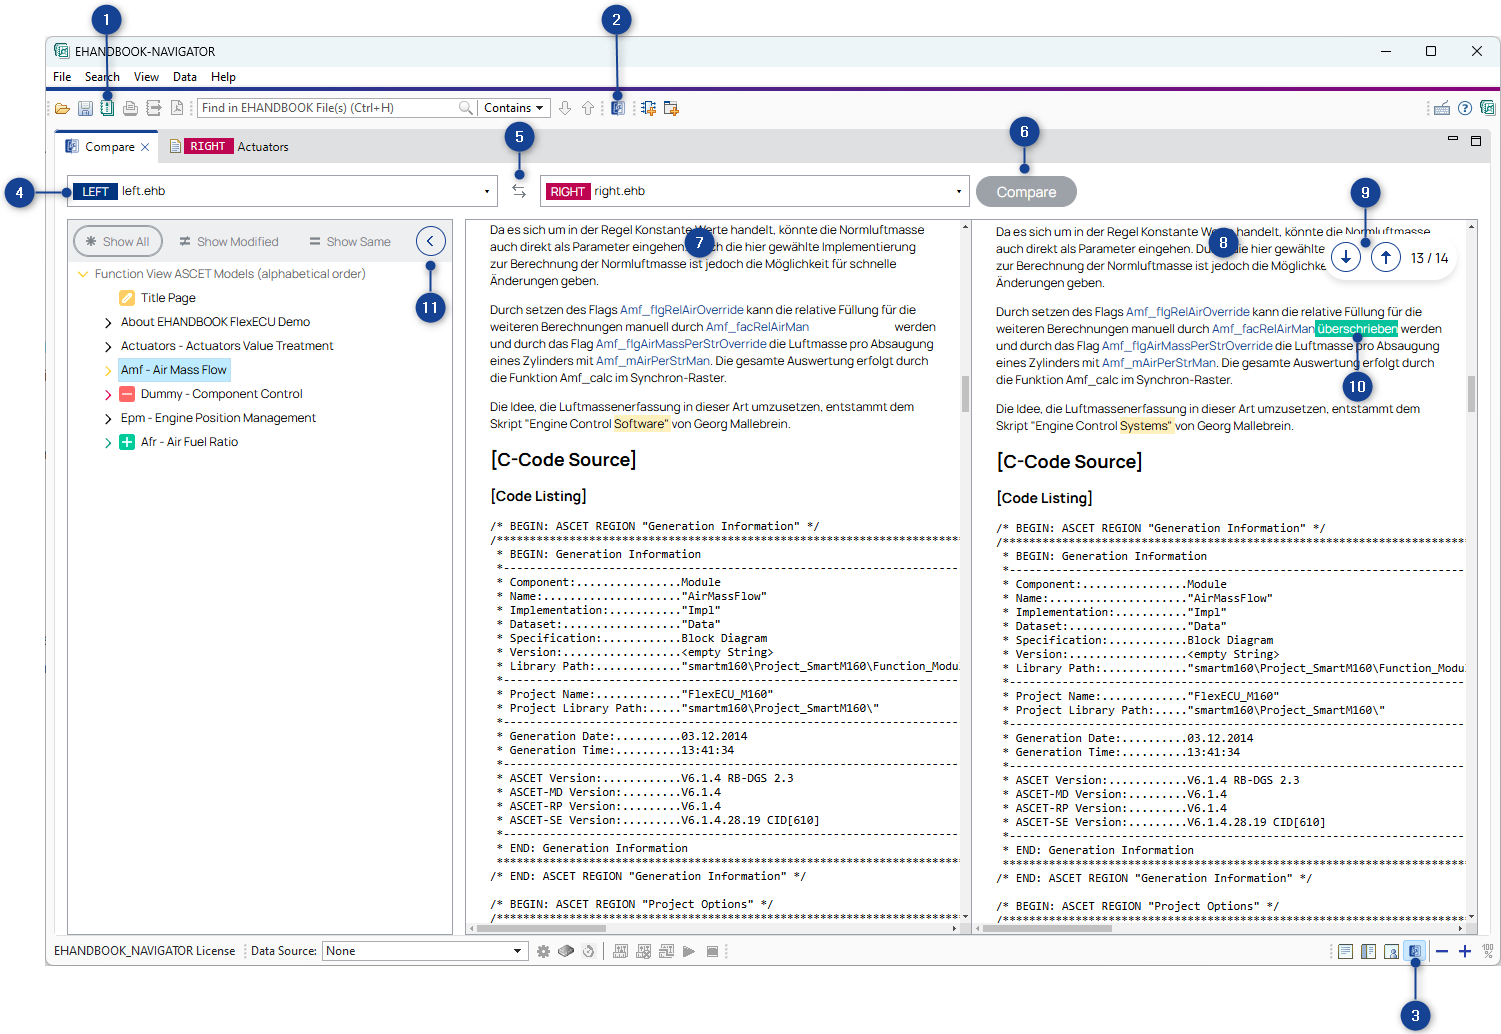1501x1034 pixels.
Task: Go to next difference down arrow
Action: pyautogui.click(x=1346, y=257)
